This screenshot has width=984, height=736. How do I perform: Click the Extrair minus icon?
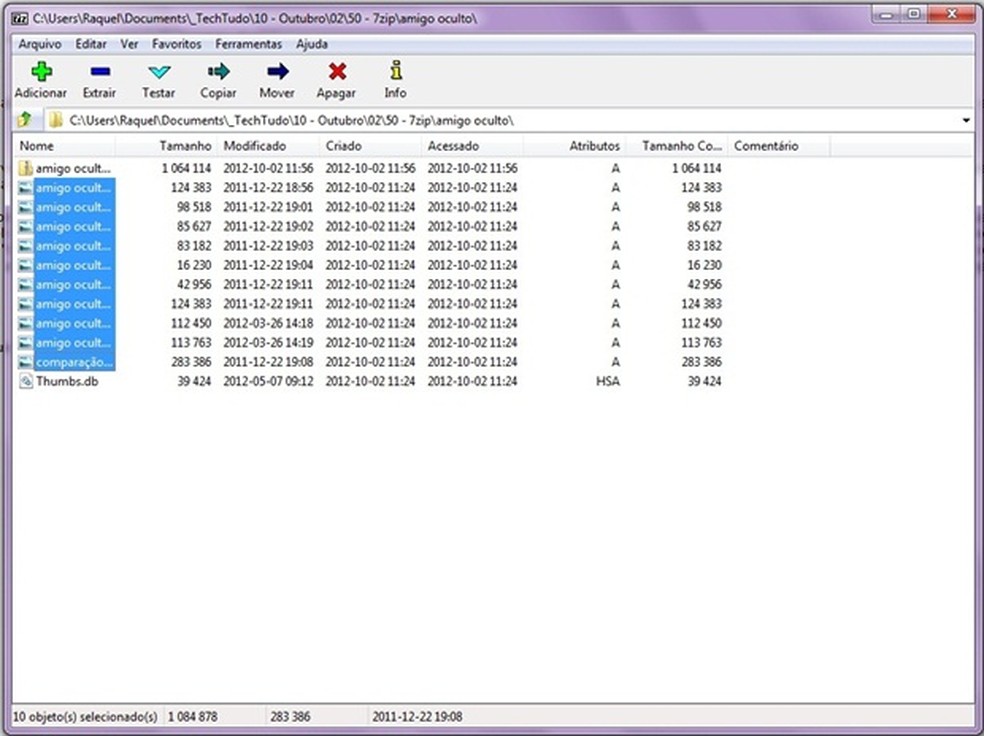click(99, 72)
